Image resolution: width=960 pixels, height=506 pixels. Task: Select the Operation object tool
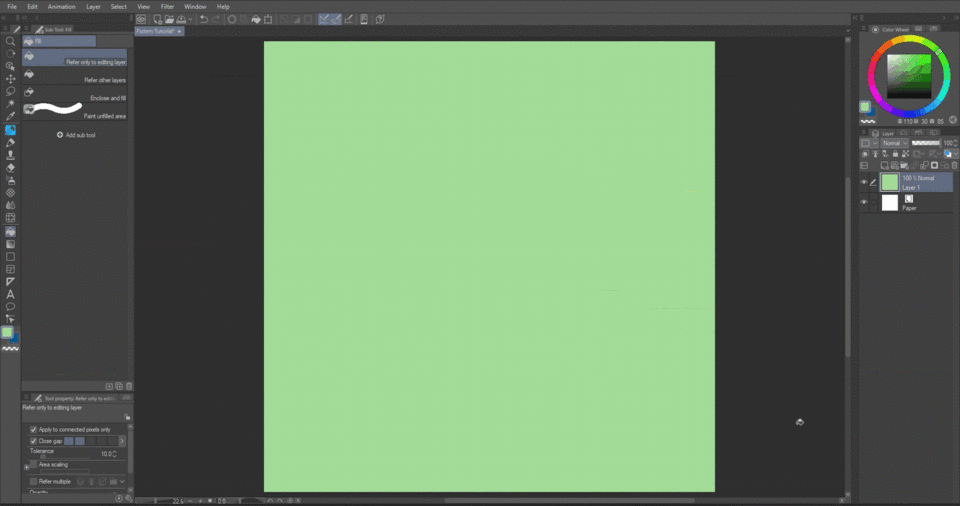tap(10, 66)
